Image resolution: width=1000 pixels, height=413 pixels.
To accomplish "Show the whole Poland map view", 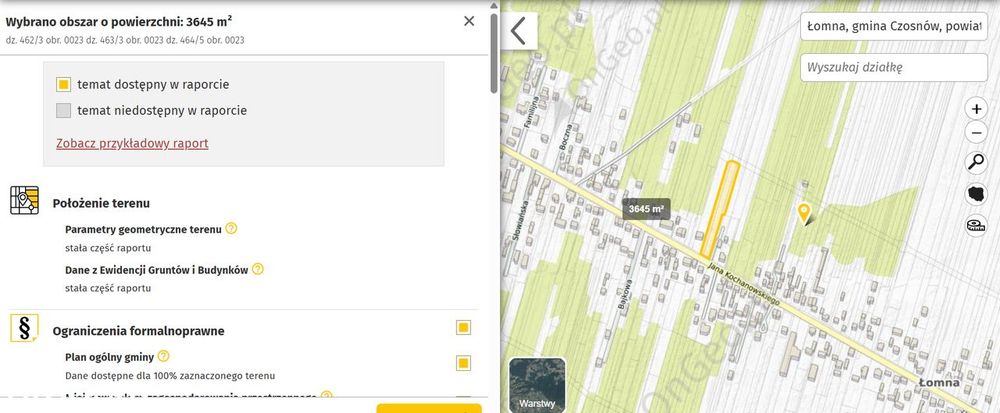I will pos(976,194).
